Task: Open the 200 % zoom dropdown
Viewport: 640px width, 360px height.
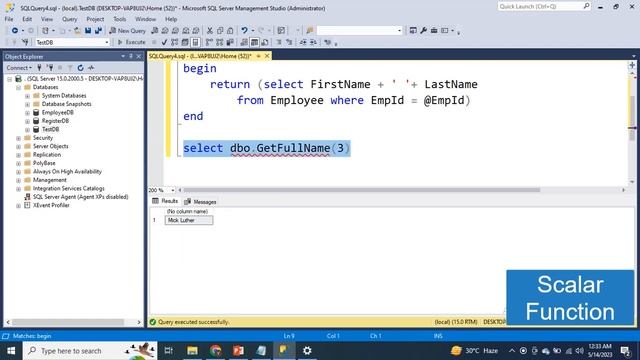Action: [x=173, y=190]
